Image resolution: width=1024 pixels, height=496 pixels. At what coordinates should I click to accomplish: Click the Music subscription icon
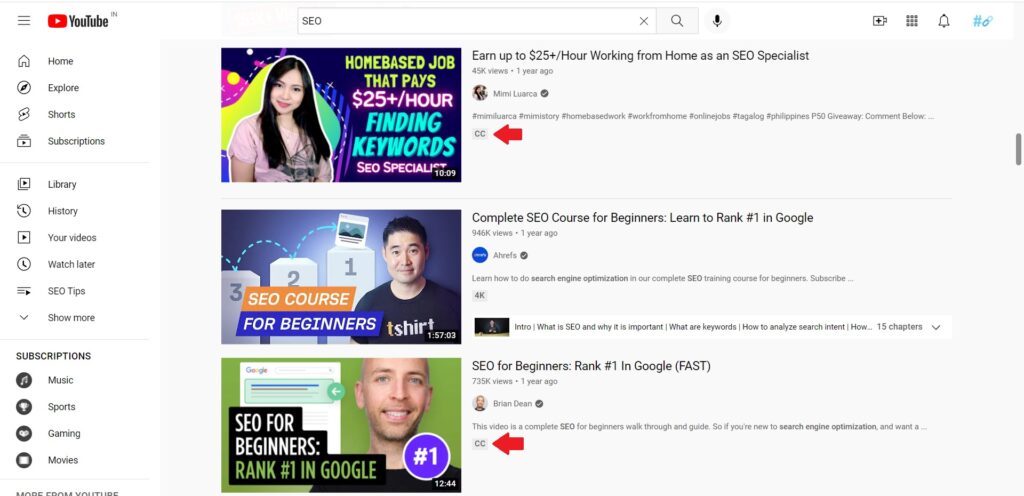tap(24, 380)
